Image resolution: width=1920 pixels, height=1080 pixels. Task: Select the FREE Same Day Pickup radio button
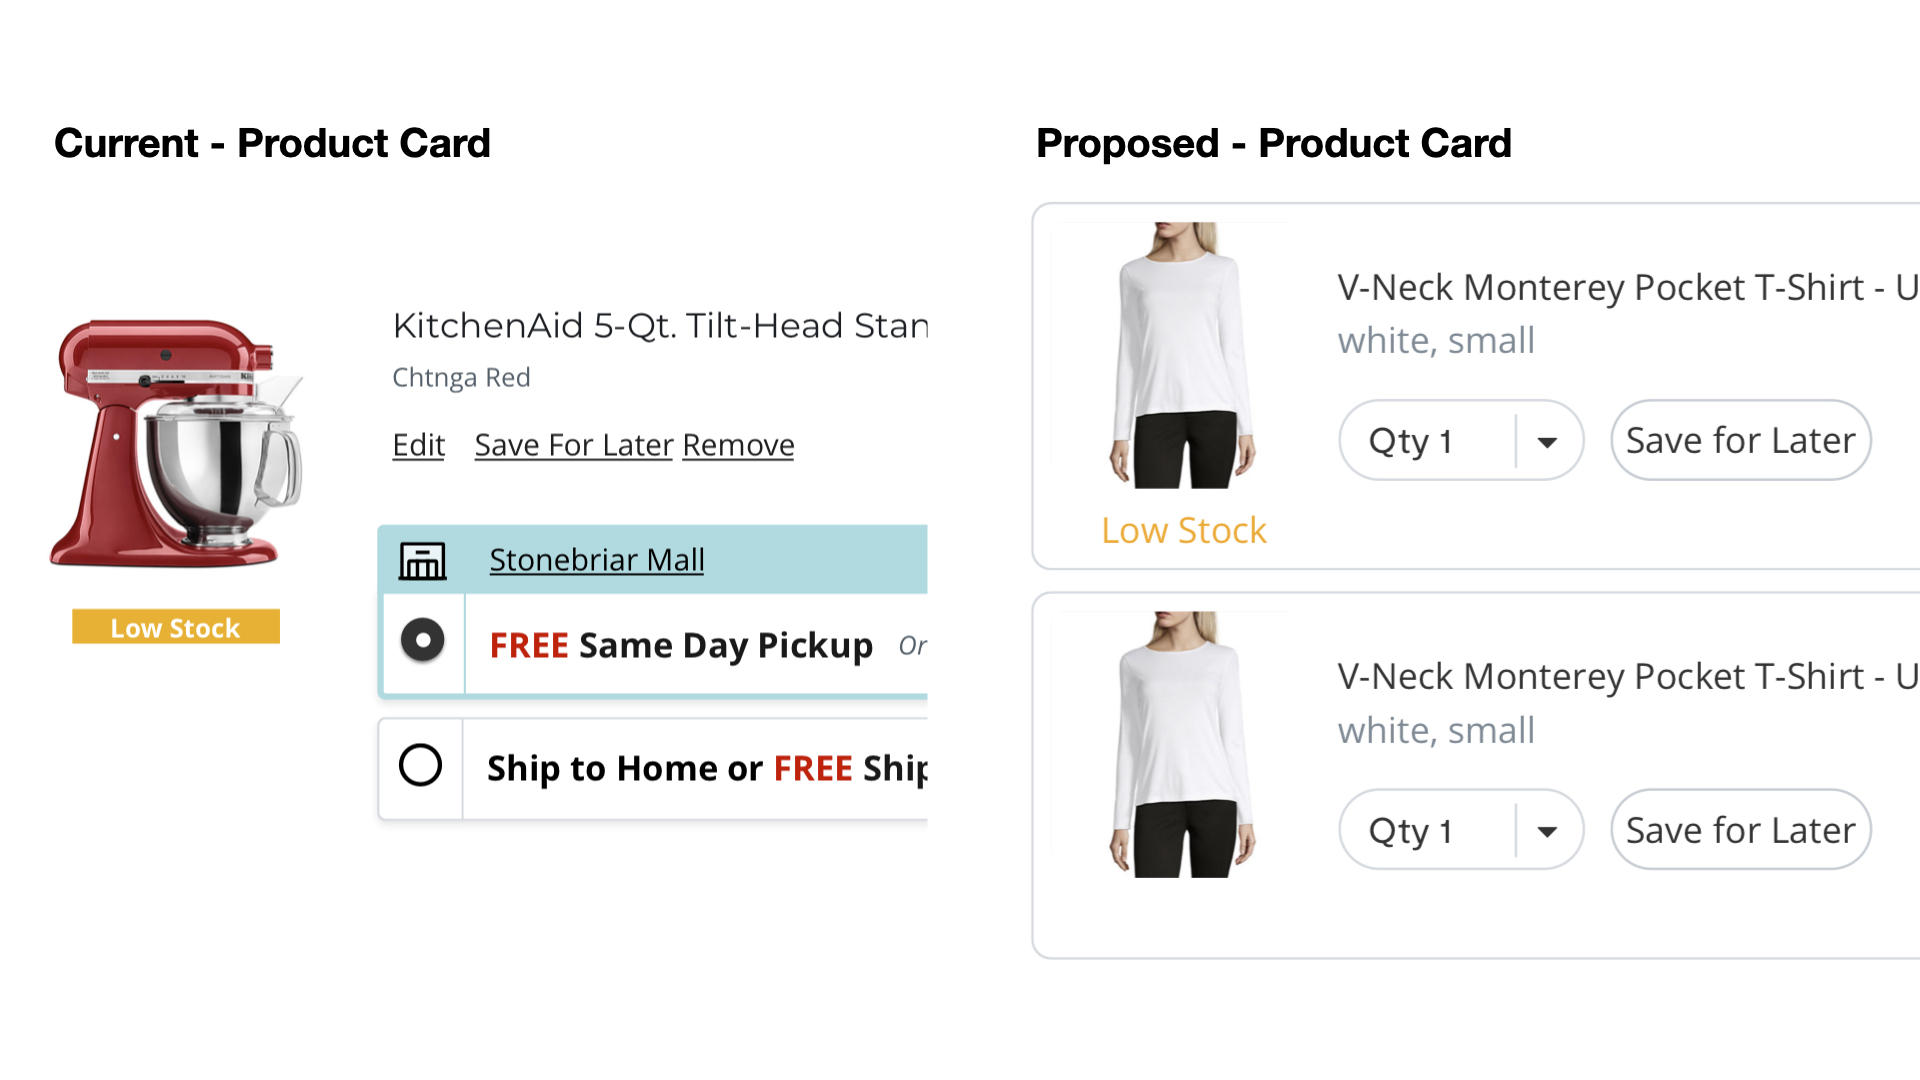pyautogui.click(x=423, y=640)
